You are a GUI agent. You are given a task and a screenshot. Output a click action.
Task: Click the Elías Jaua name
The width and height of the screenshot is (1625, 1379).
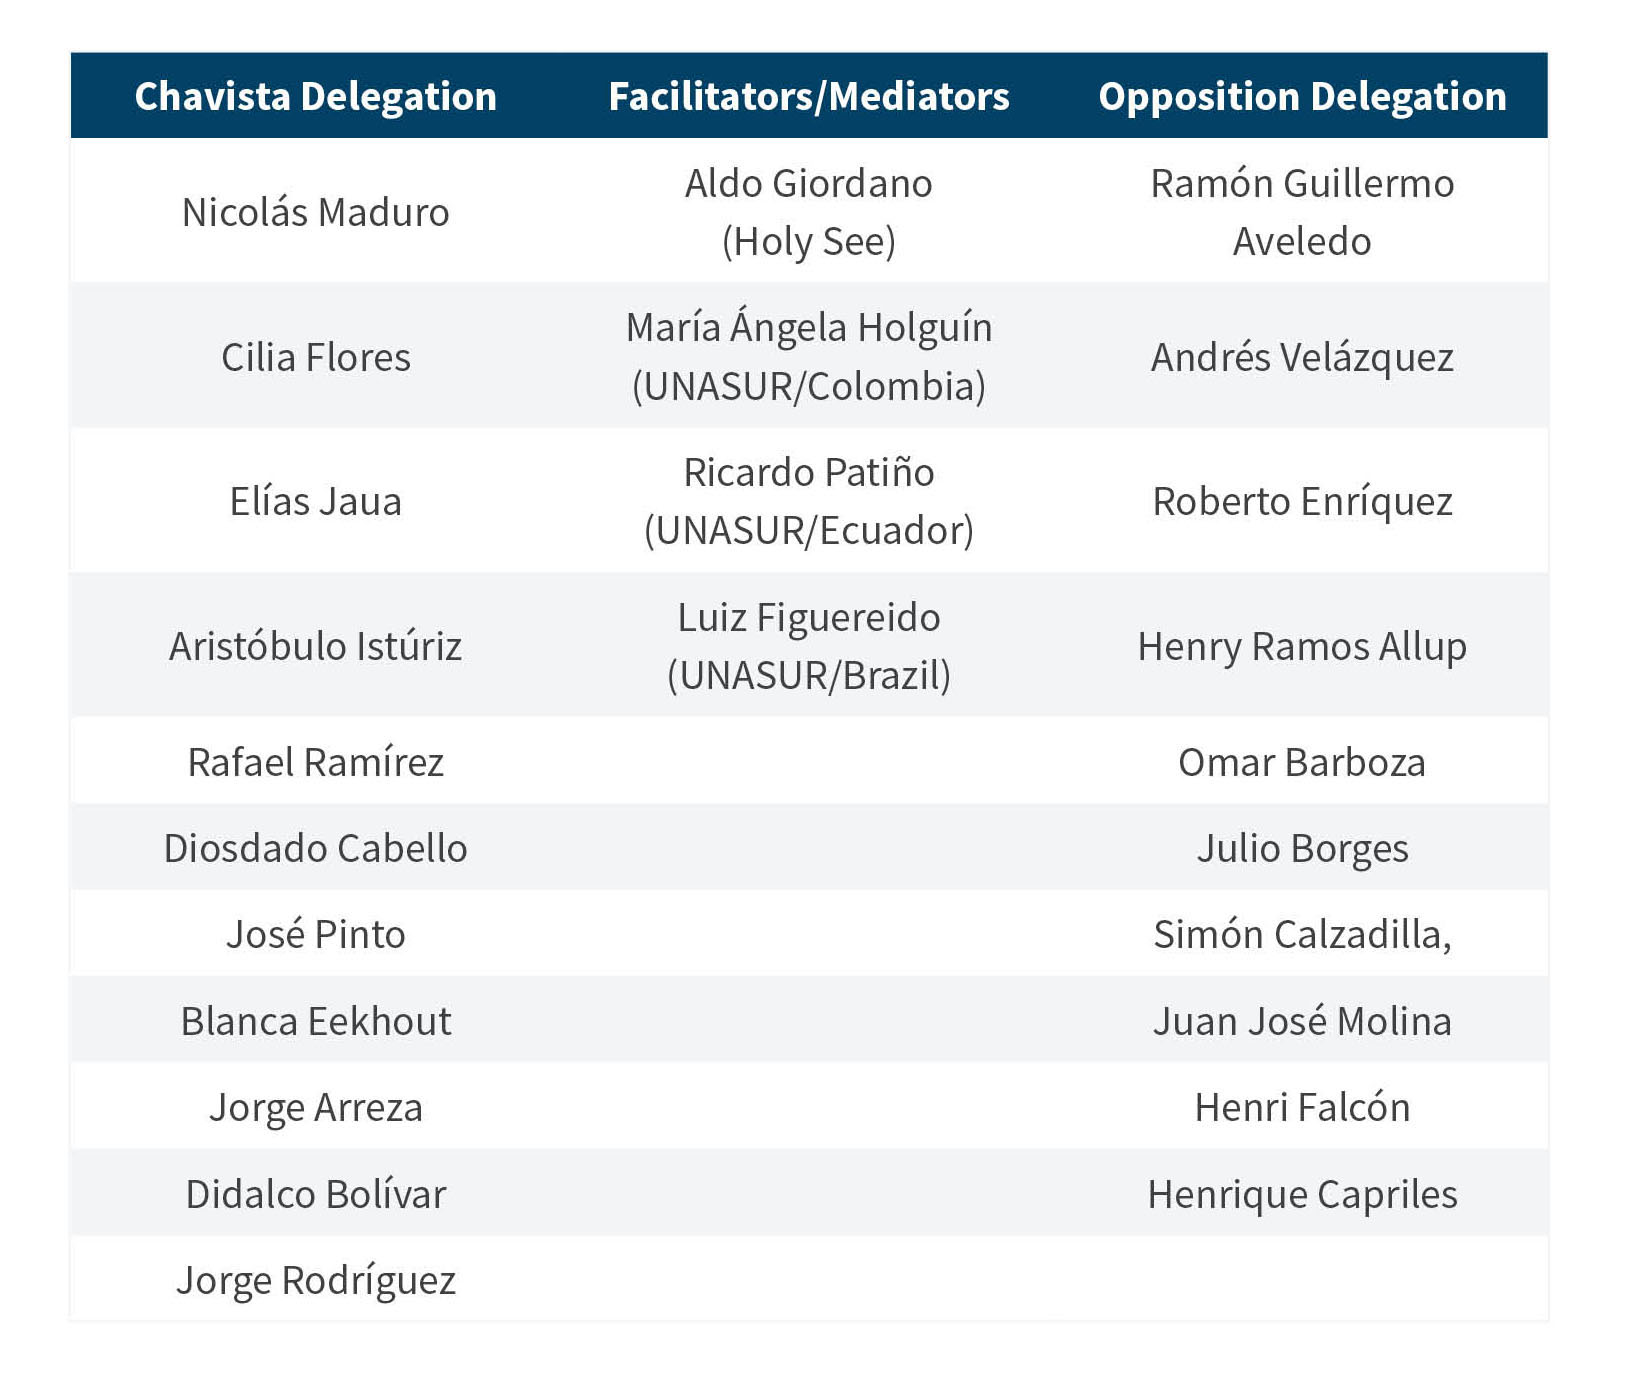pyautogui.click(x=315, y=501)
